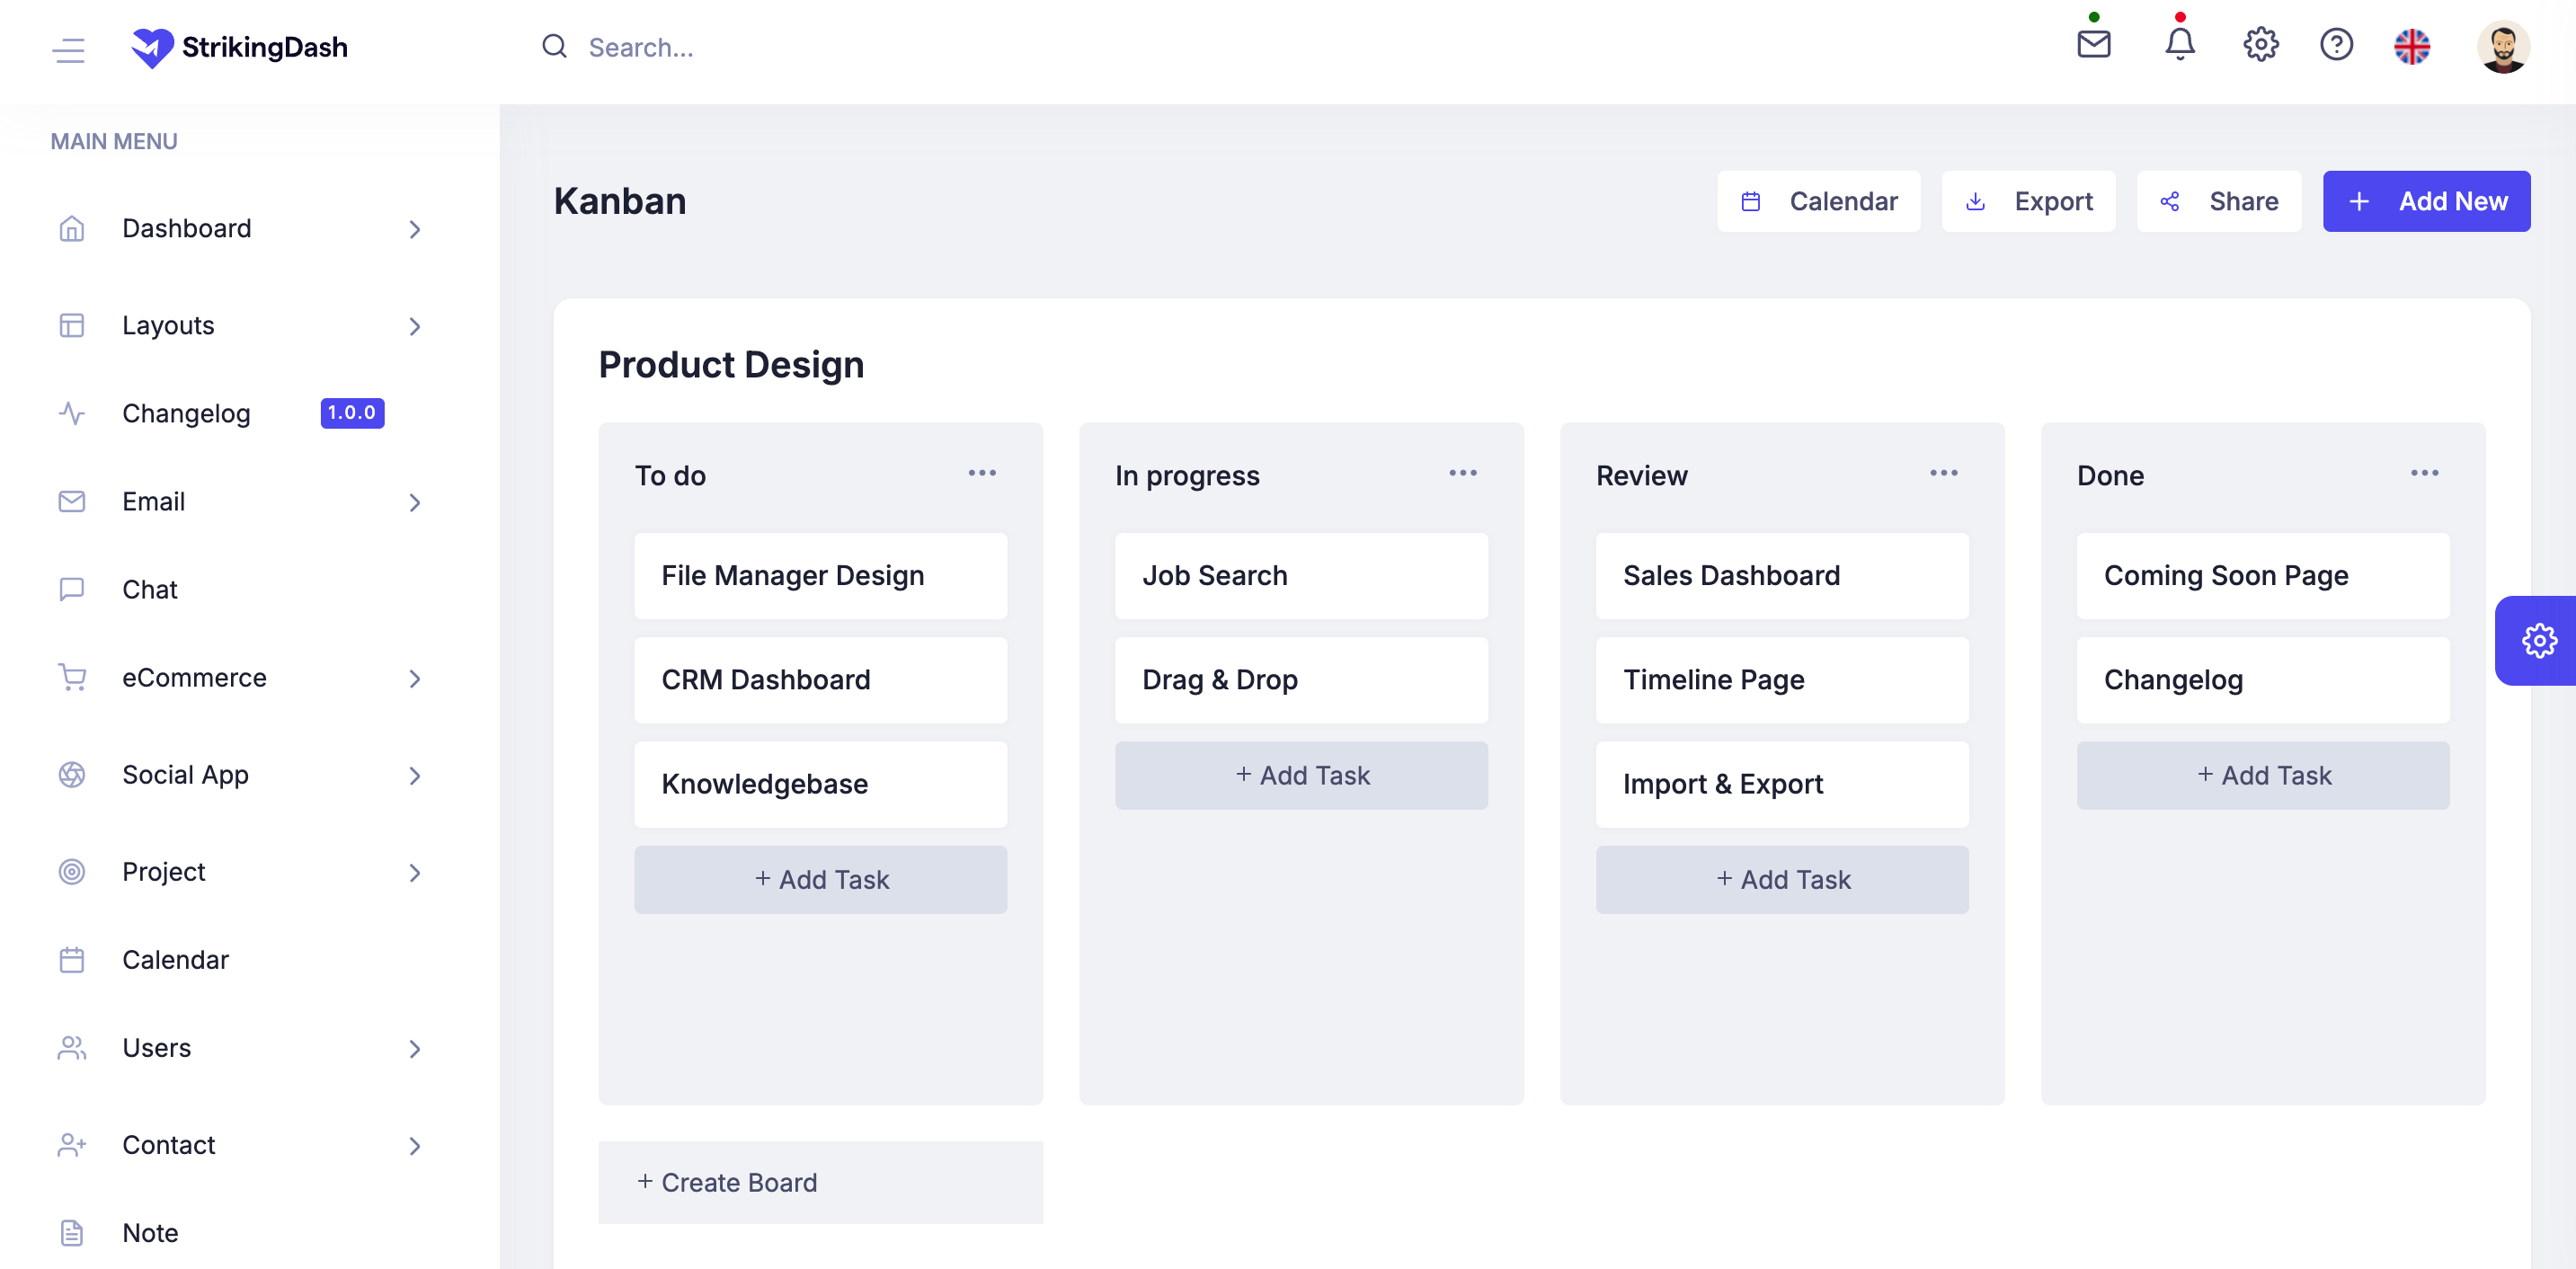
Task: Open Done column three-dot menu
Action: [2424, 473]
